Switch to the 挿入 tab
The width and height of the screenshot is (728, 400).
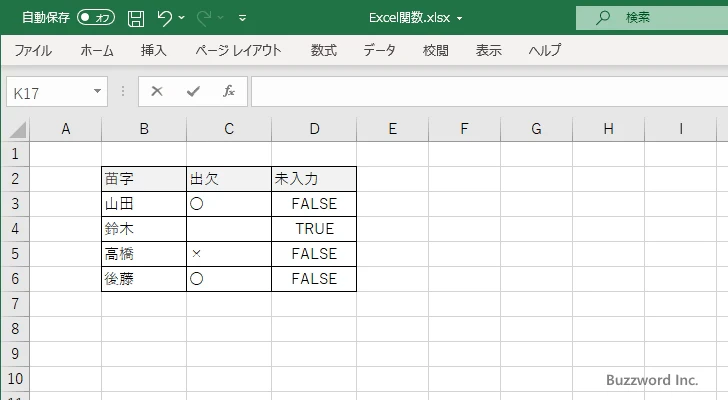click(x=154, y=50)
